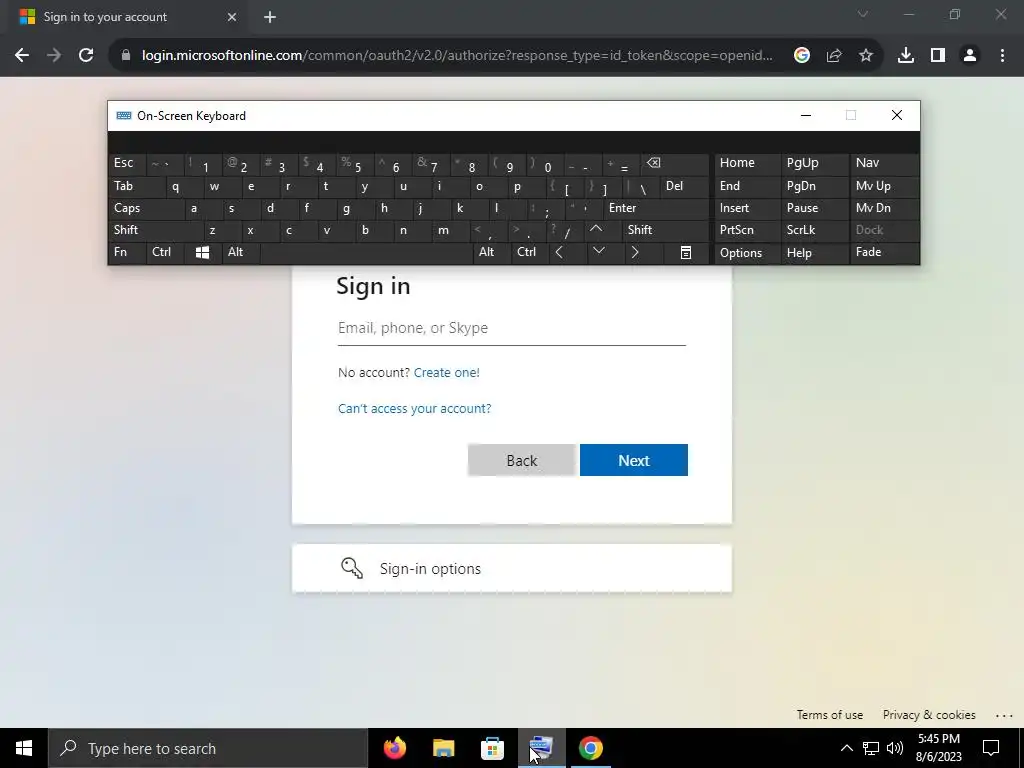
Task: Open 'Can't access your account?' link
Action: [x=415, y=408]
